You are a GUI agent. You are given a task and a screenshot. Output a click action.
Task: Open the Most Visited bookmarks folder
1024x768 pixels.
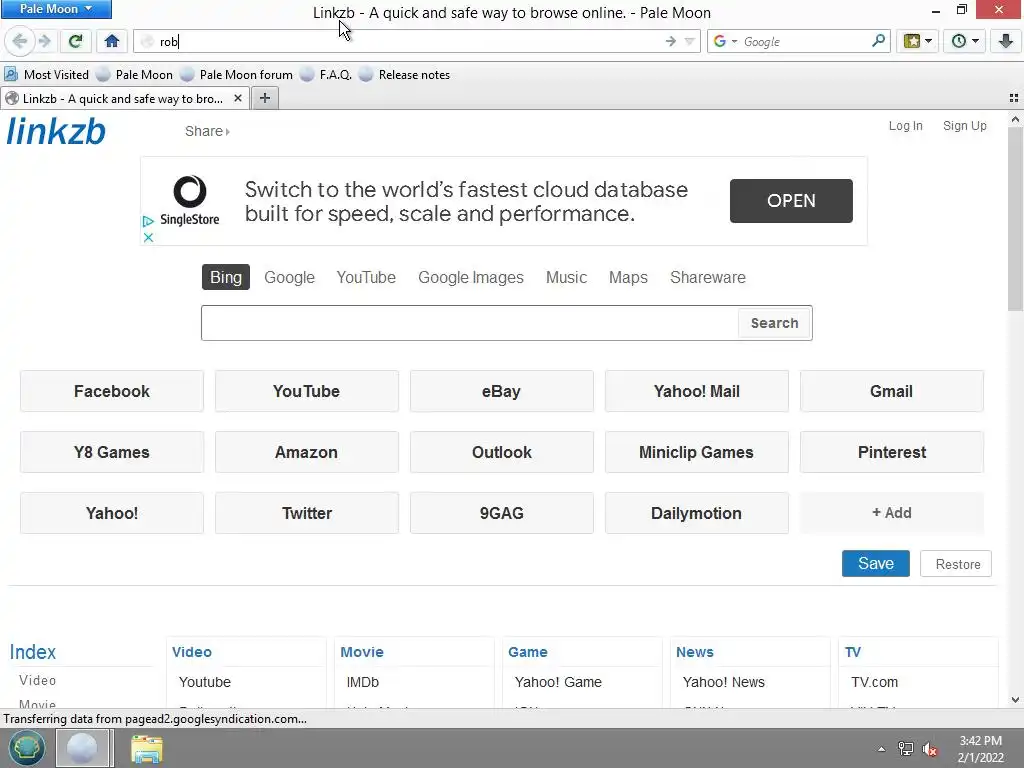46,74
